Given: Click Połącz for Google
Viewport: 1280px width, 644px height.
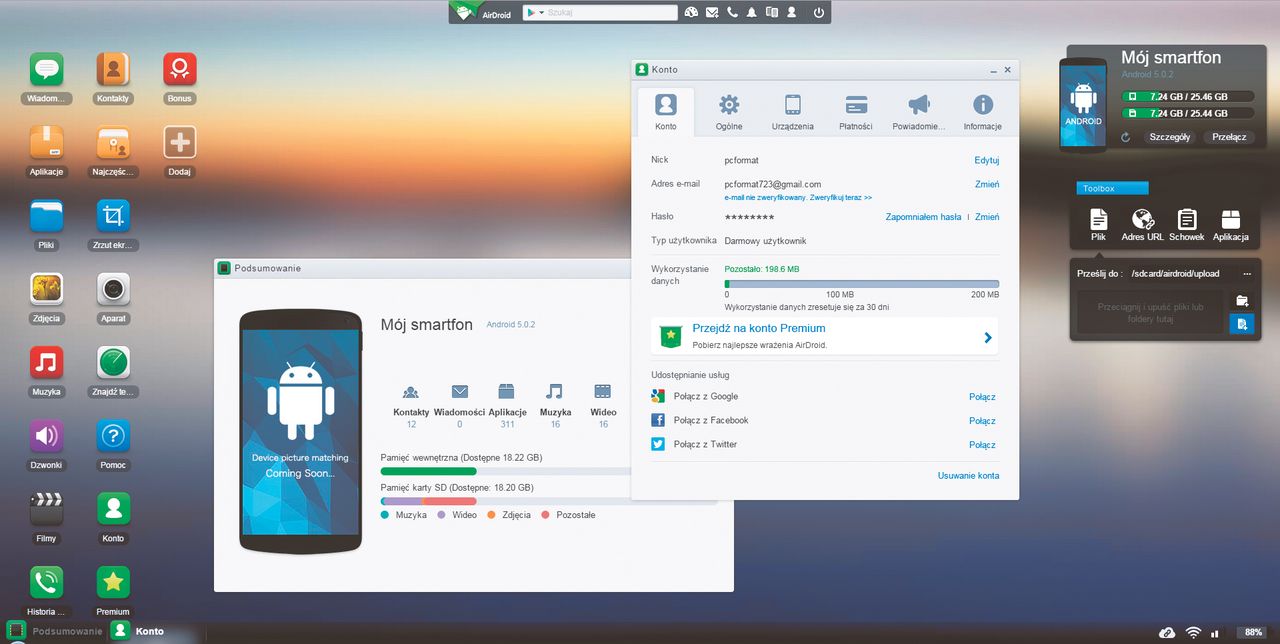Looking at the screenshot, I should click(982, 397).
